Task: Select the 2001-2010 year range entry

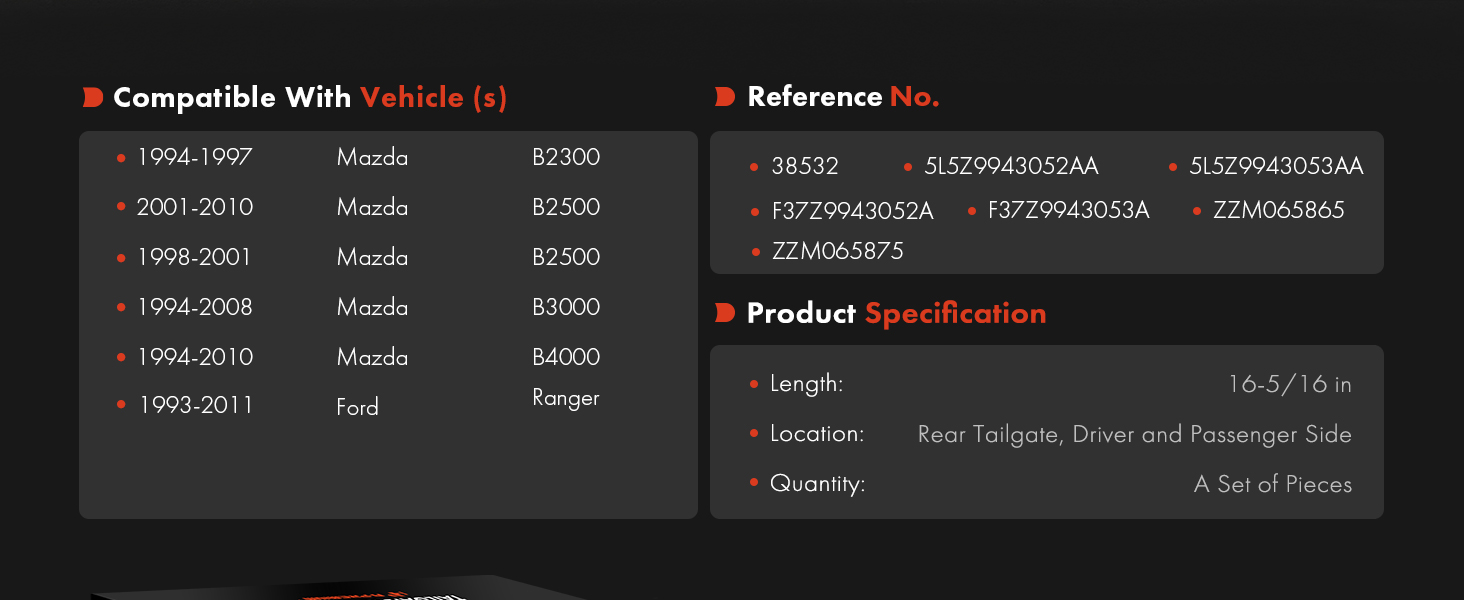Action: [195, 207]
